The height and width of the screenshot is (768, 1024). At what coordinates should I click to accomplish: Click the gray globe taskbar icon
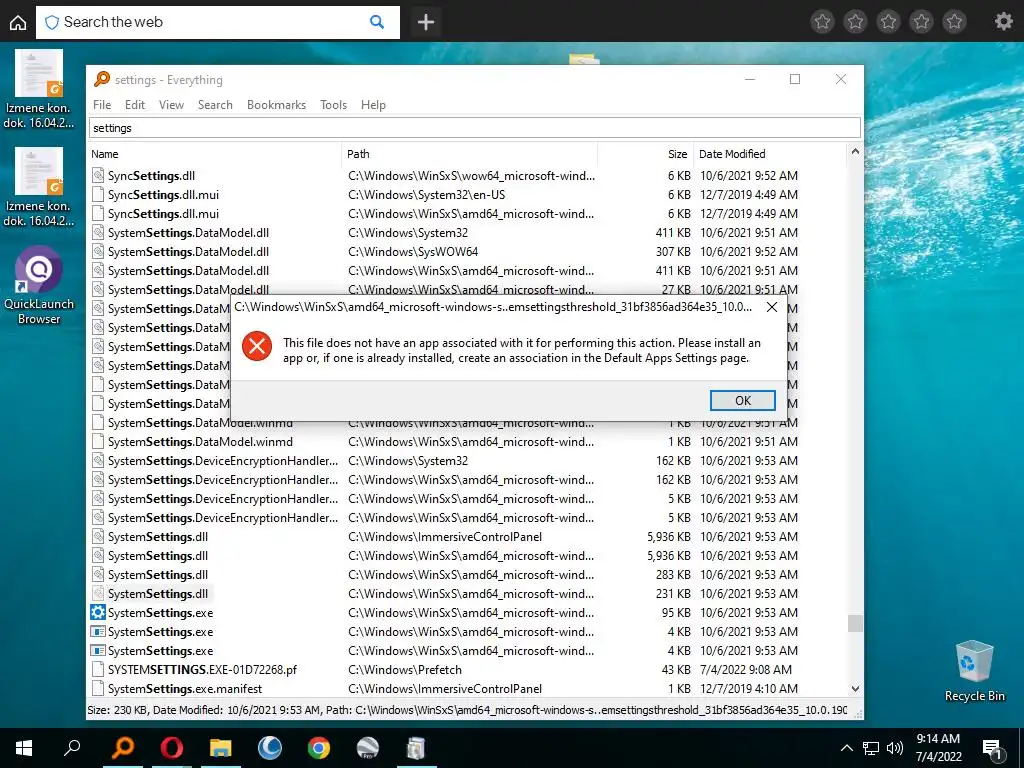click(x=368, y=748)
